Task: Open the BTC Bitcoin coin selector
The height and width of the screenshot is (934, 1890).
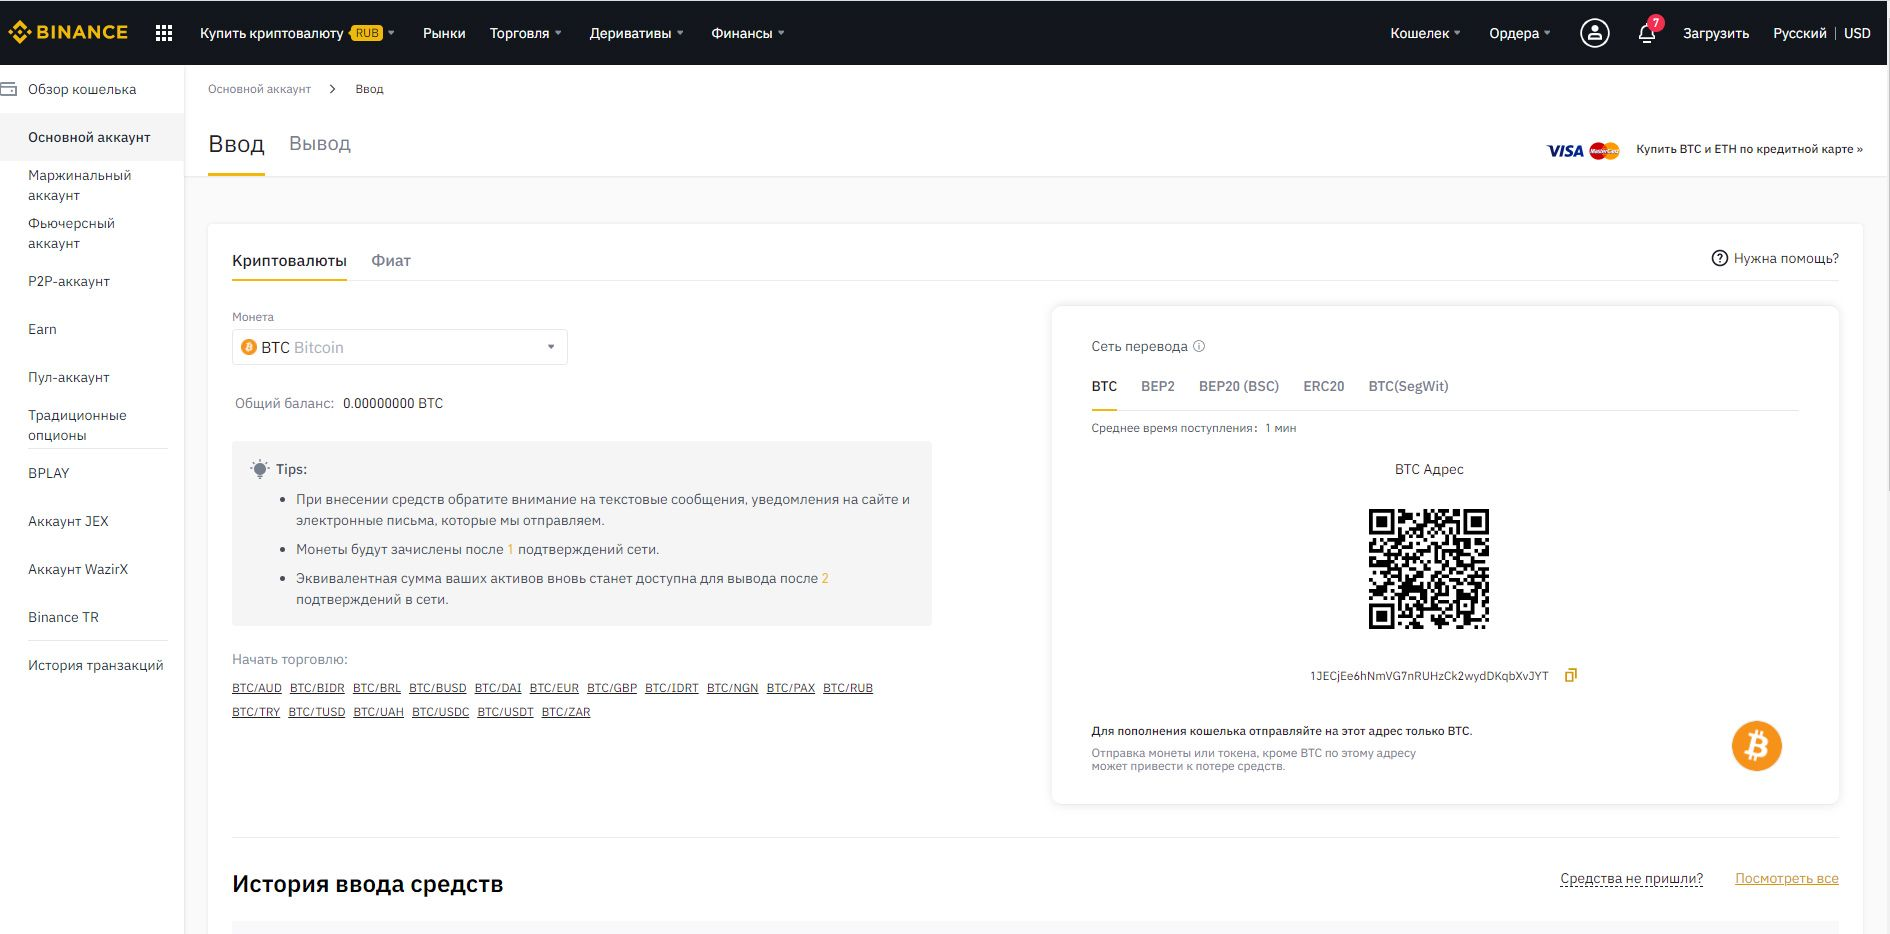Action: tap(399, 347)
